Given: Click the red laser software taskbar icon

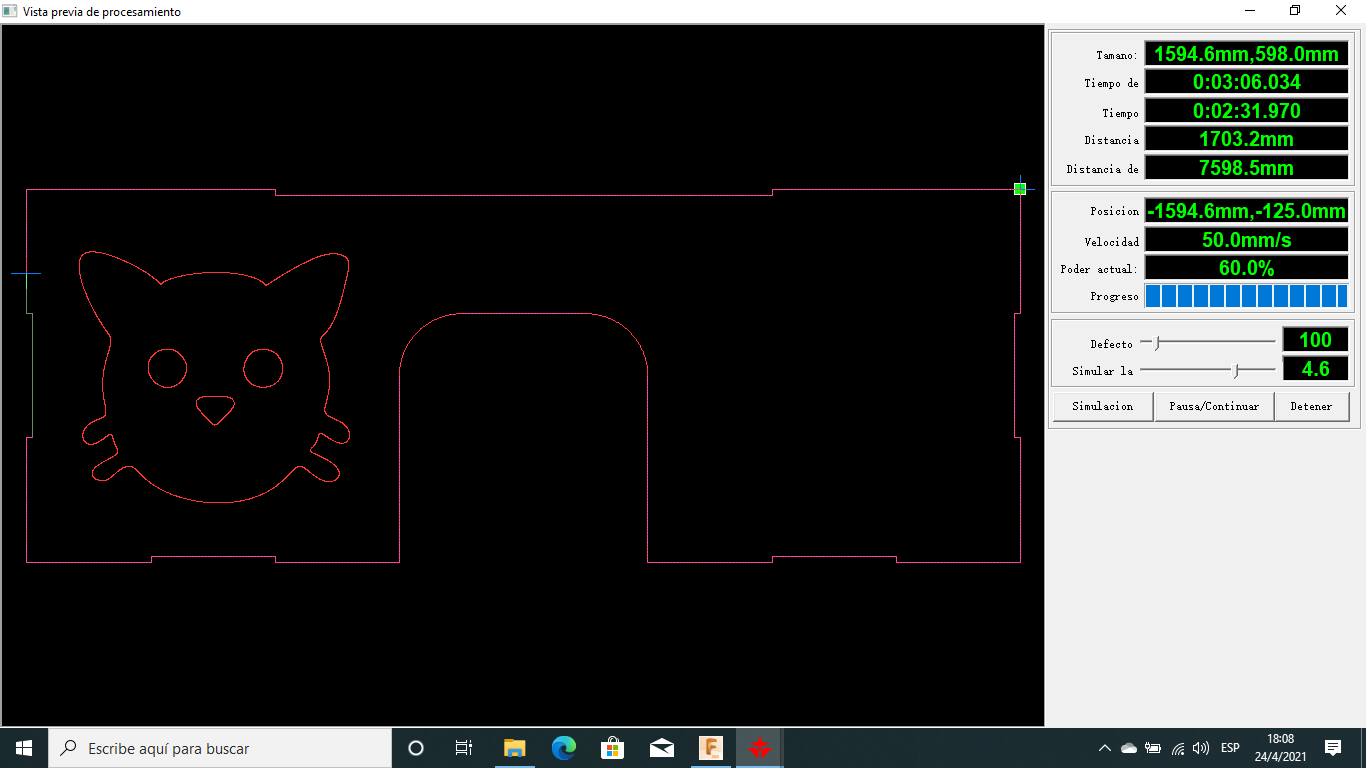Looking at the screenshot, I should [x=760, y=748].
